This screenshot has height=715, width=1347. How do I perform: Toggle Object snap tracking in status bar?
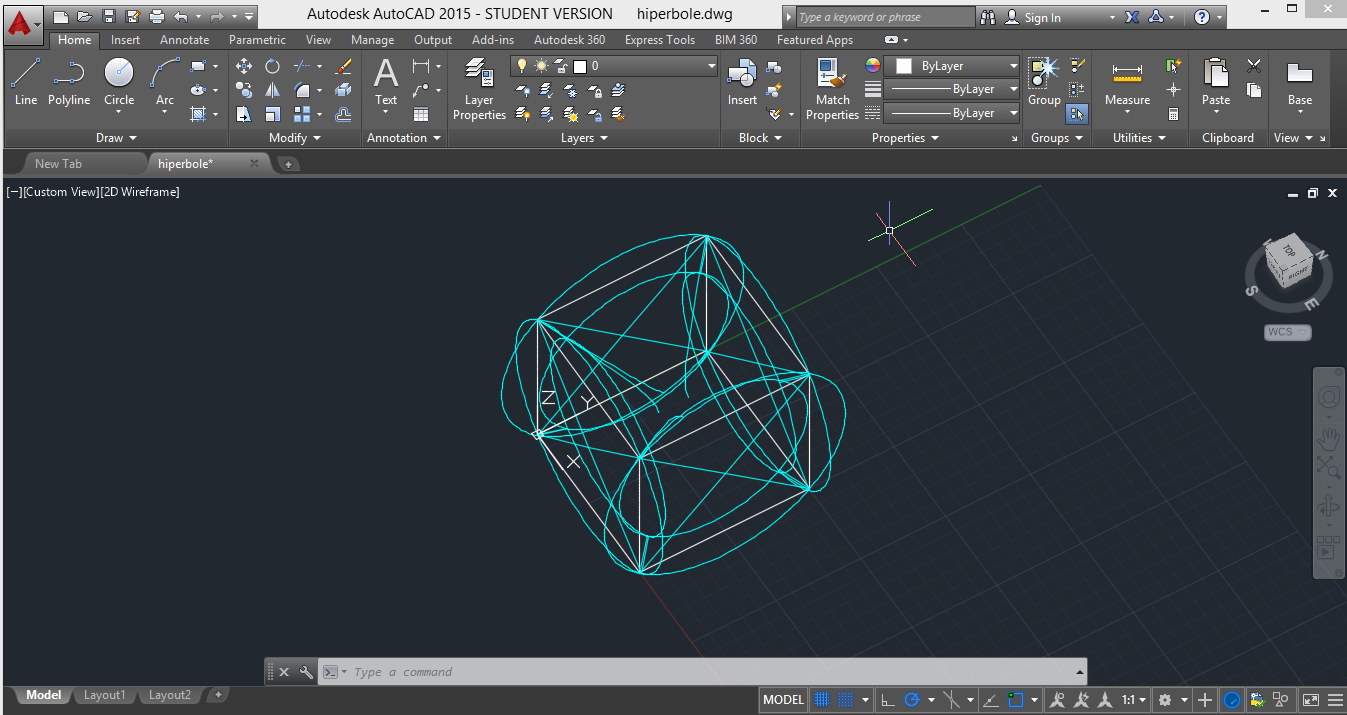coord(990,700)
